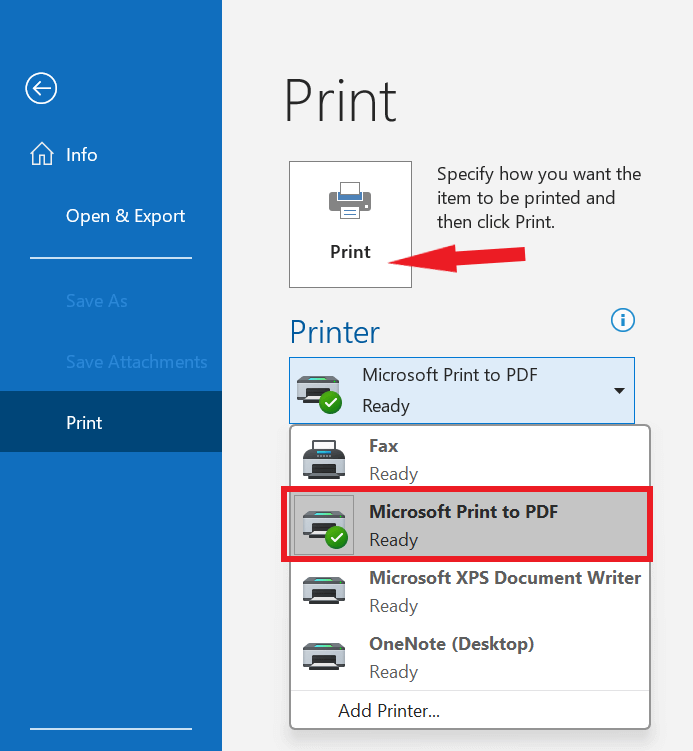Click Add Printer... at list bottom
693x751 pixels.
click(x=389, y=711)
